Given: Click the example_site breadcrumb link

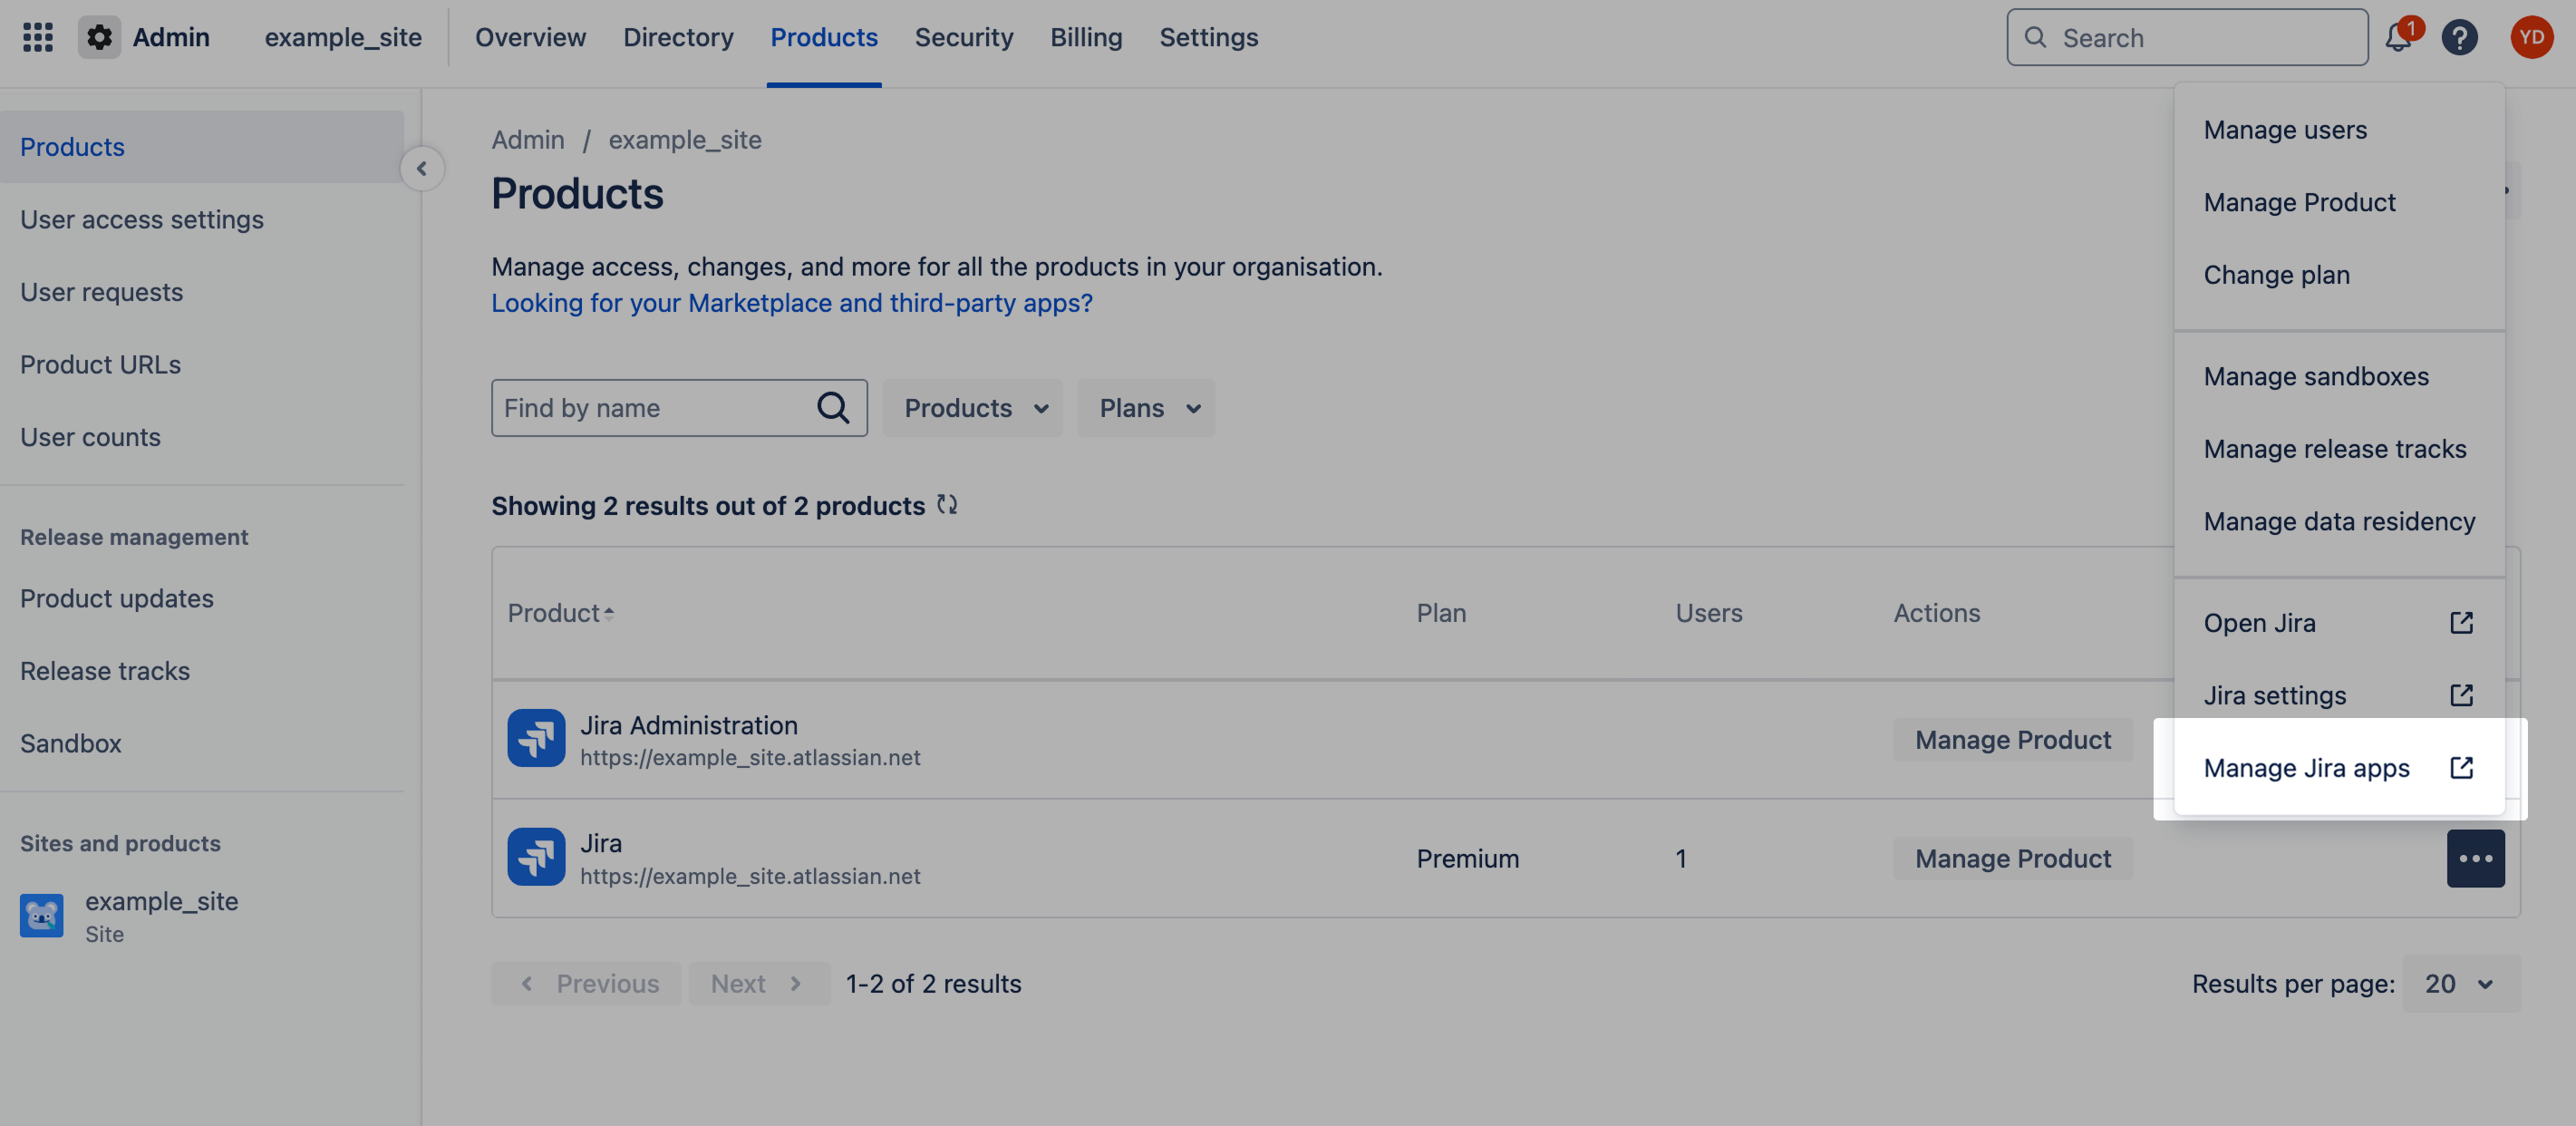Looking at the screenshot, I should click(x=685, y=140).
